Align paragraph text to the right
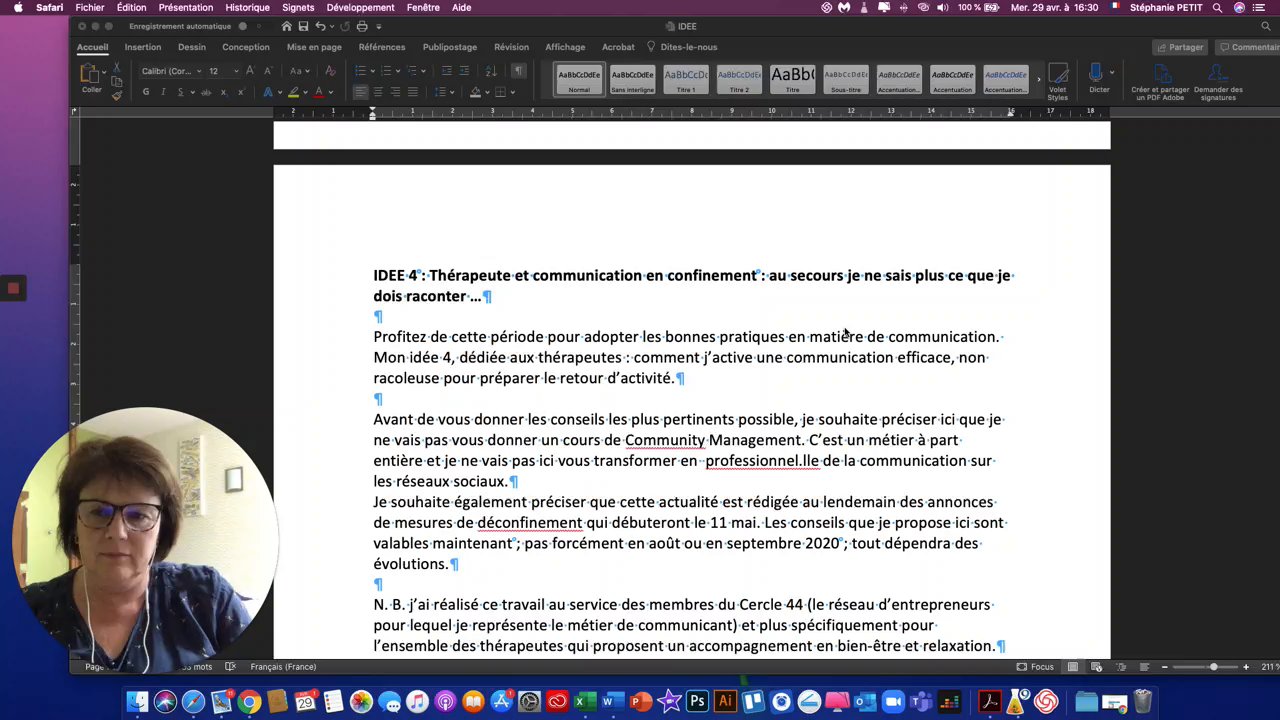This screenshot has width=1280, height=720. tap(395, 92)
